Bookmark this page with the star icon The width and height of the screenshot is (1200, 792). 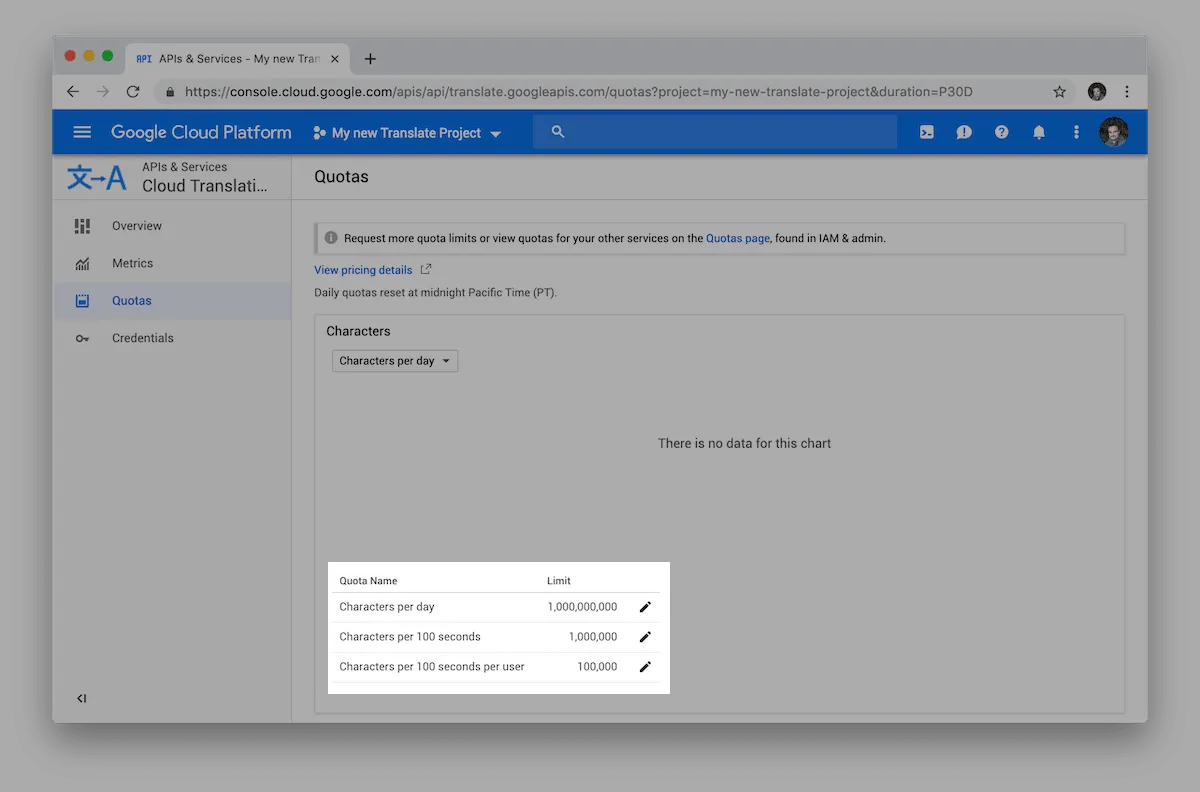(1059, 91)
